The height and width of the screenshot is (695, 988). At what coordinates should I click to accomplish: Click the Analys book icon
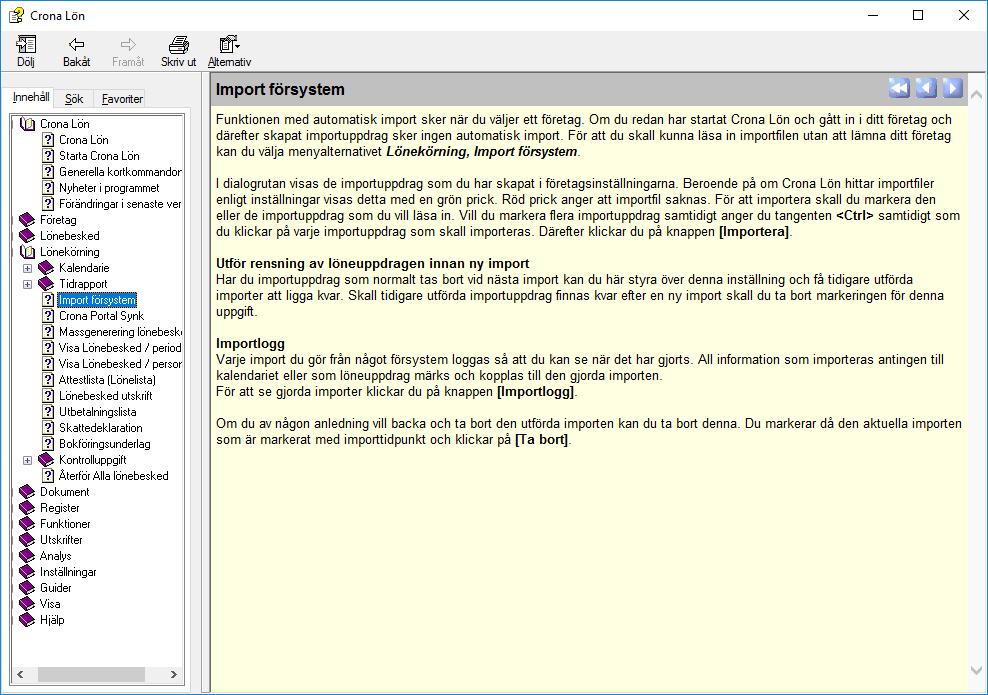point(27,556)
